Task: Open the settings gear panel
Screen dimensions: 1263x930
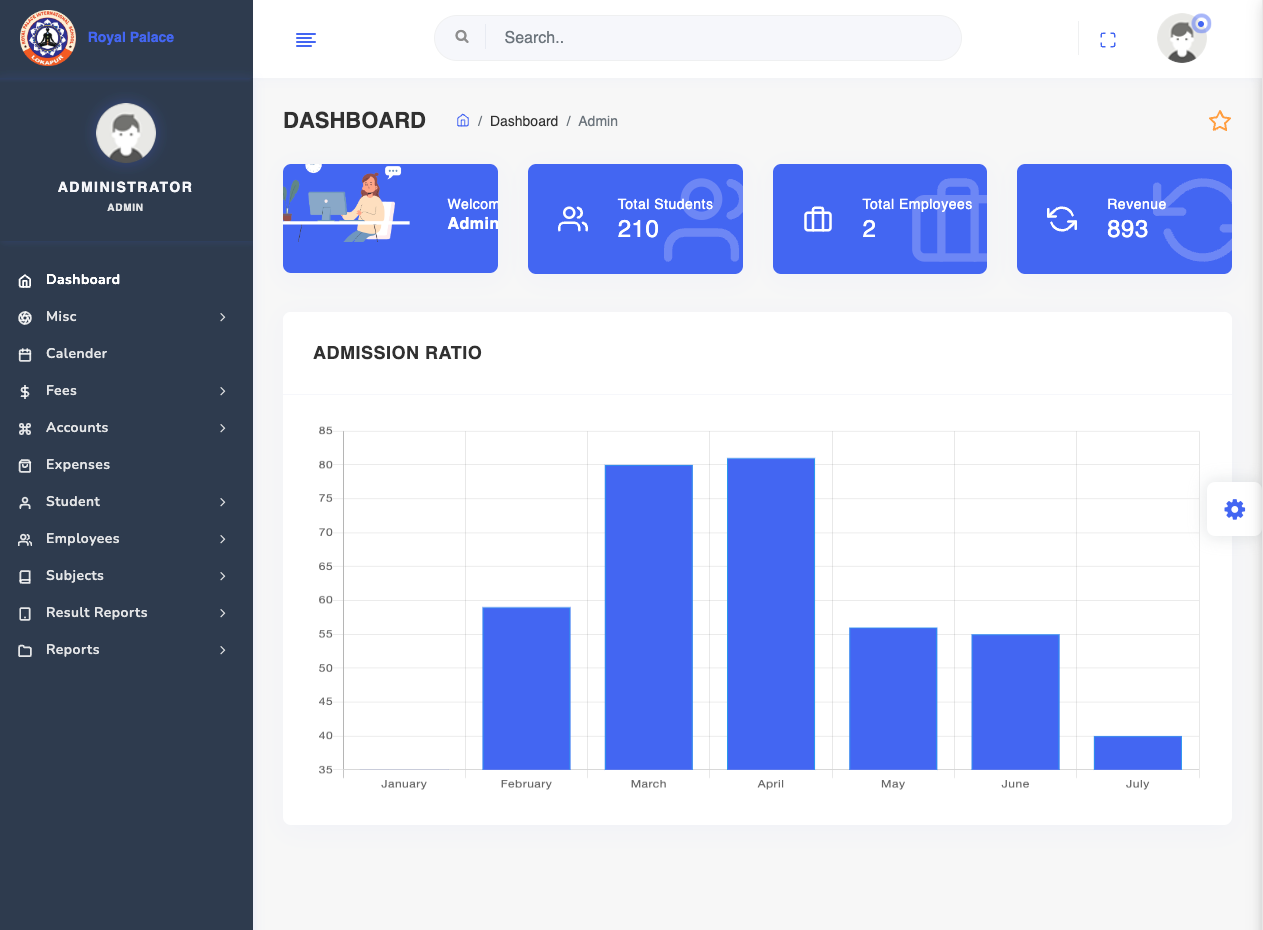Action: (x=1234, y=510)
